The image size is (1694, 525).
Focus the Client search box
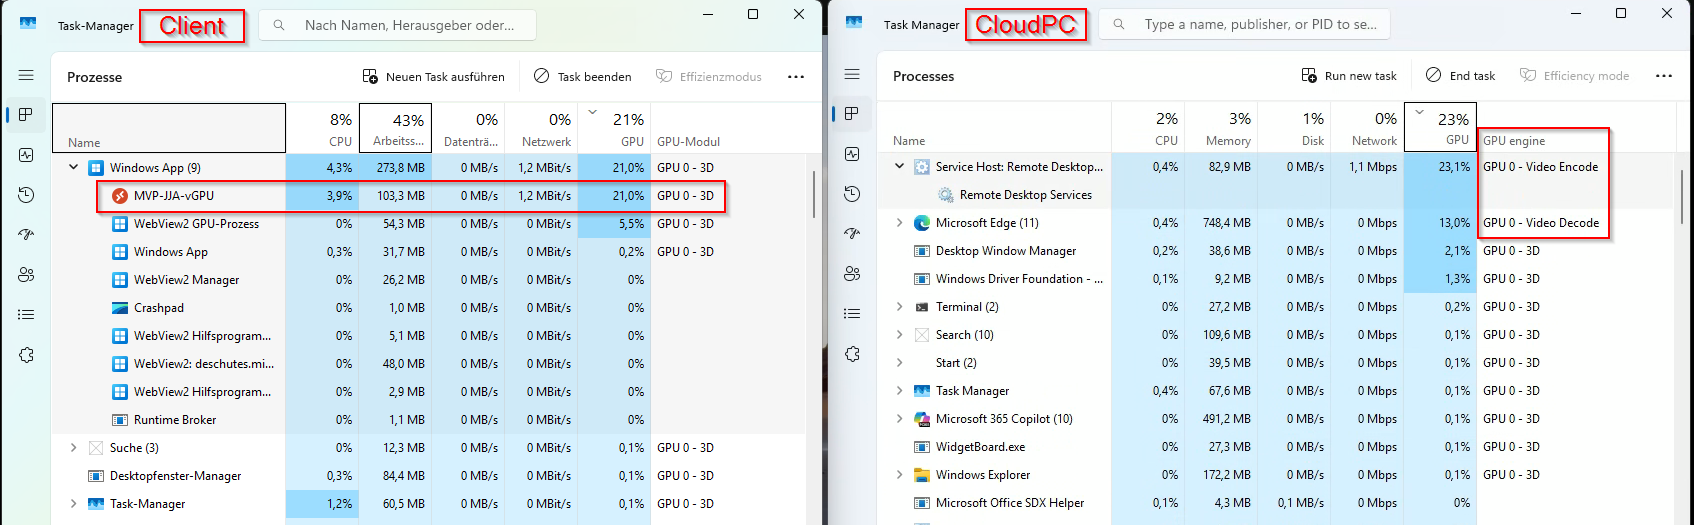pos(397,25)
